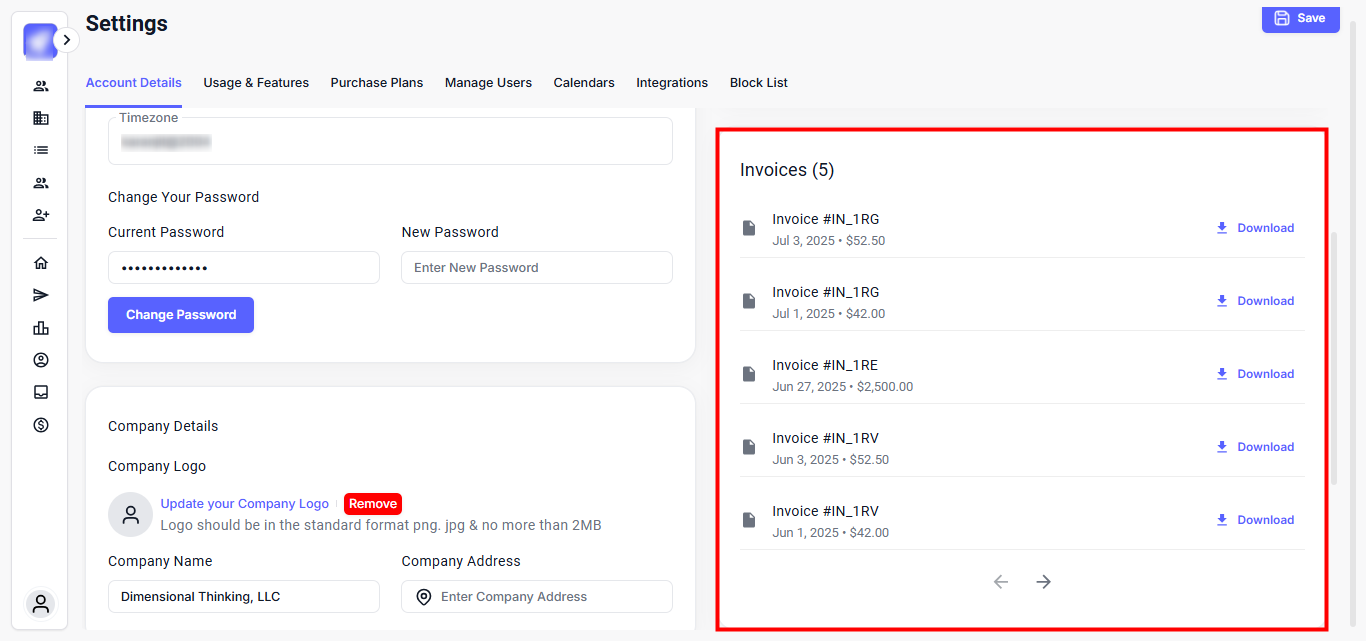
Task: Open the paper-plane send icon in the sidebar
Action: [41, 295]
